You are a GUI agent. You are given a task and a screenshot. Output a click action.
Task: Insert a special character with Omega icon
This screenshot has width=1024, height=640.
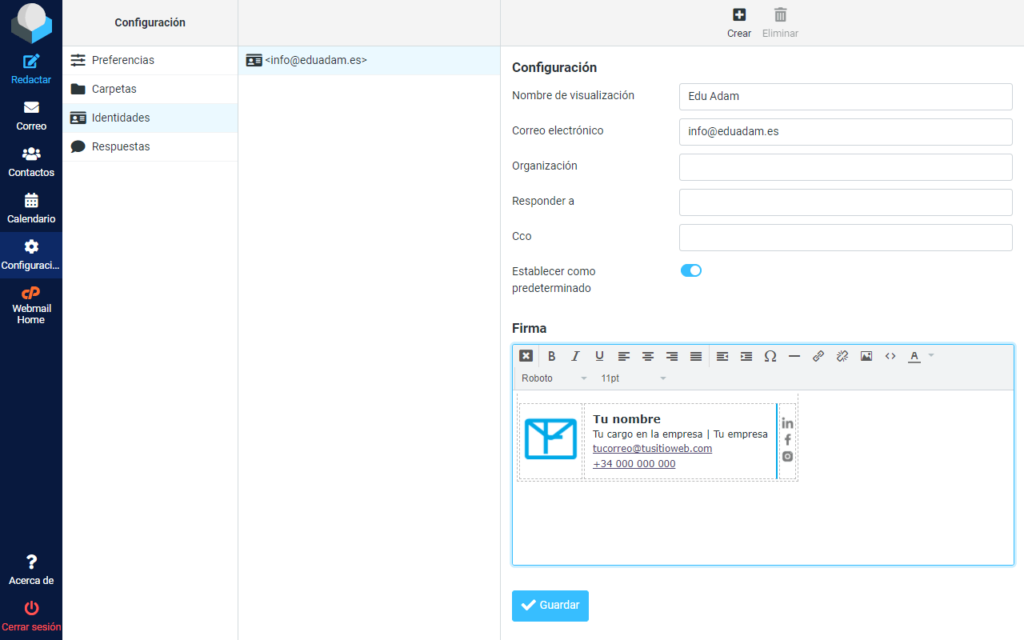coord(770,356)
